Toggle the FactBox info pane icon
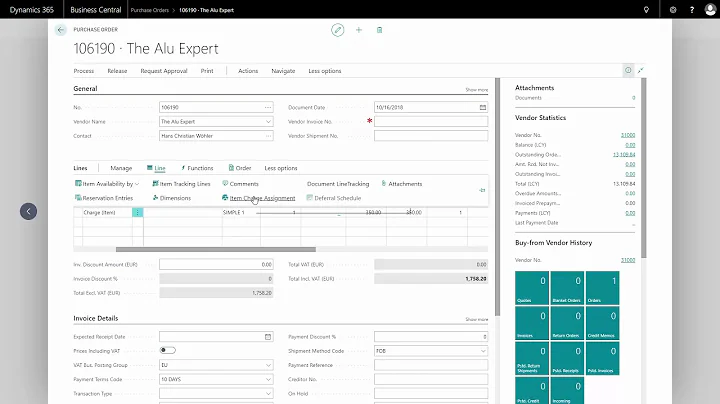The height and width of the screenshot is (404, 720). 628,70
